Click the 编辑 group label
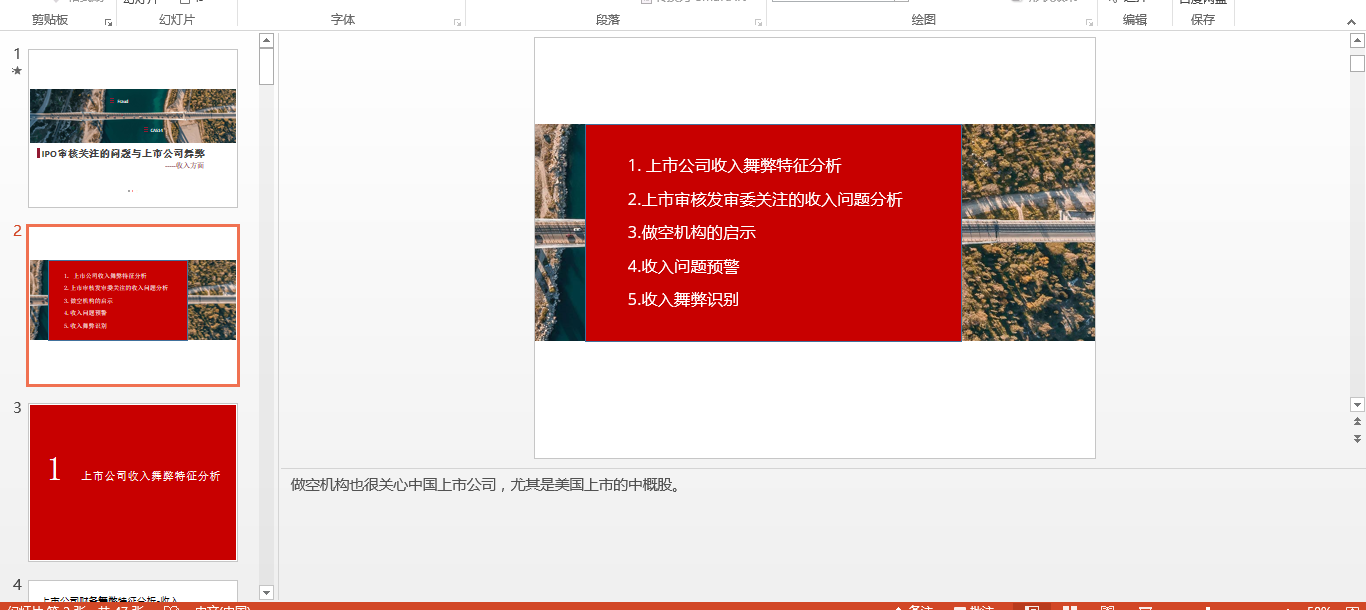Viewport: 1366px width, 610px height. point(1135,20)
